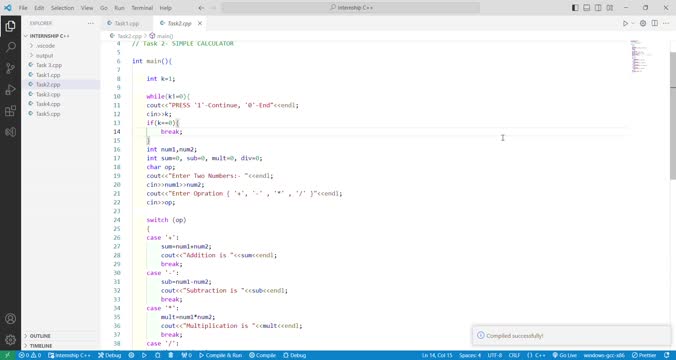Open the Source Control view

[10, 68]
